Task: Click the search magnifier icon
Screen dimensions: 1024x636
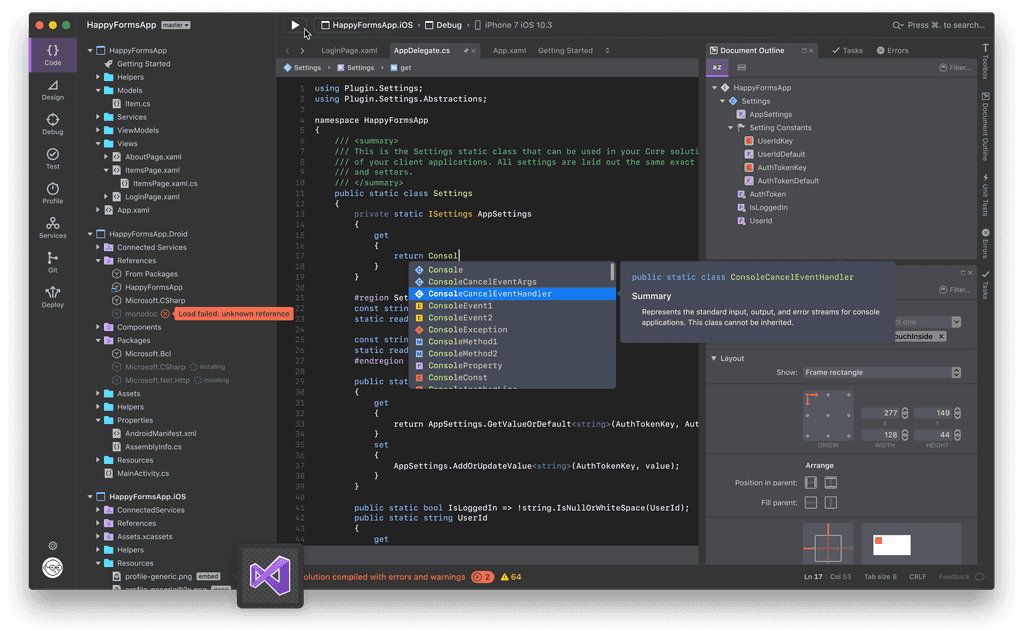Action: pyautogui.click(x=897, y=25)
